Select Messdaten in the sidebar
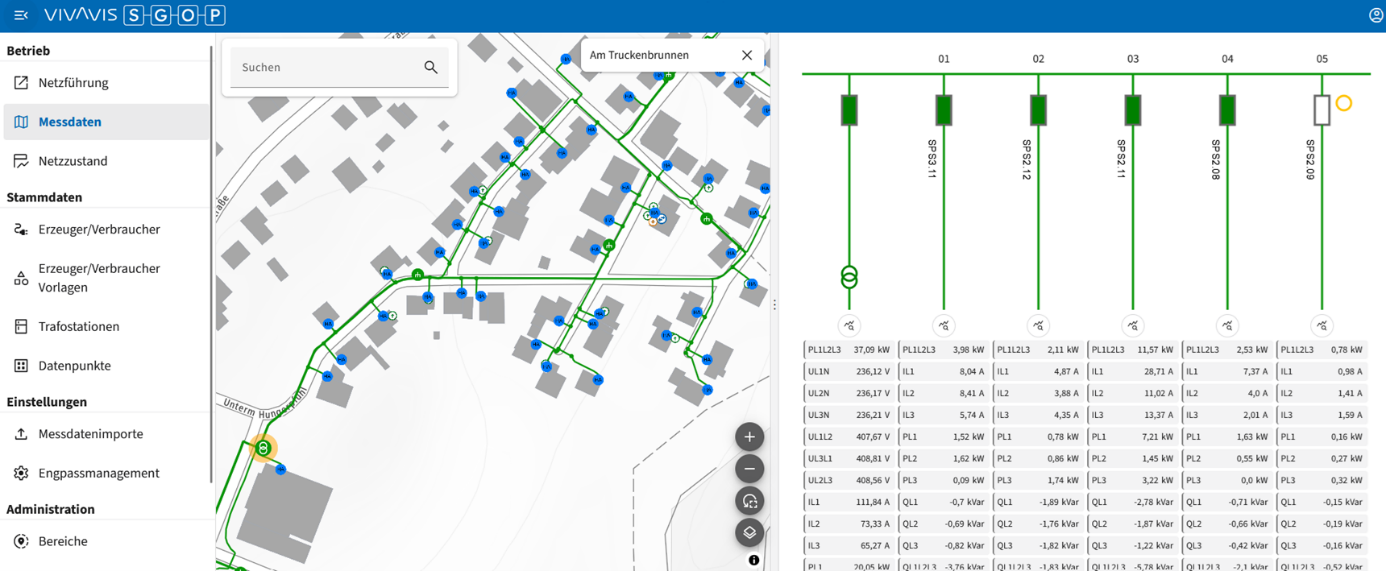The image size is (1386, 571). tap(106, 122)
